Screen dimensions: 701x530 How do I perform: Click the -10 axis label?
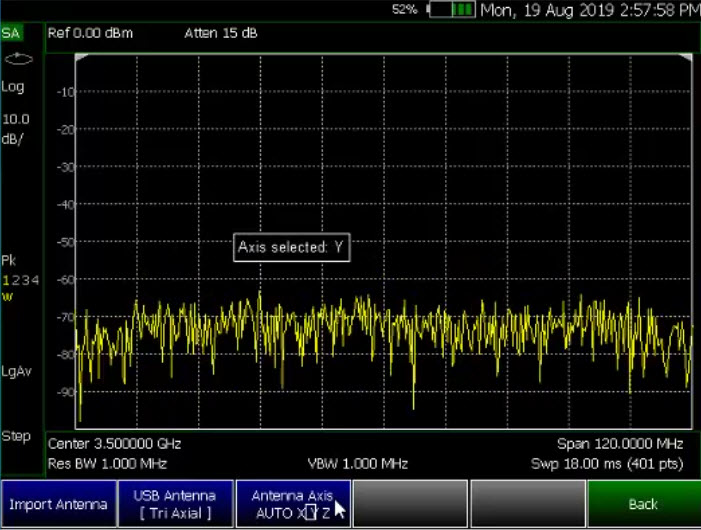(x=66, y=93)
